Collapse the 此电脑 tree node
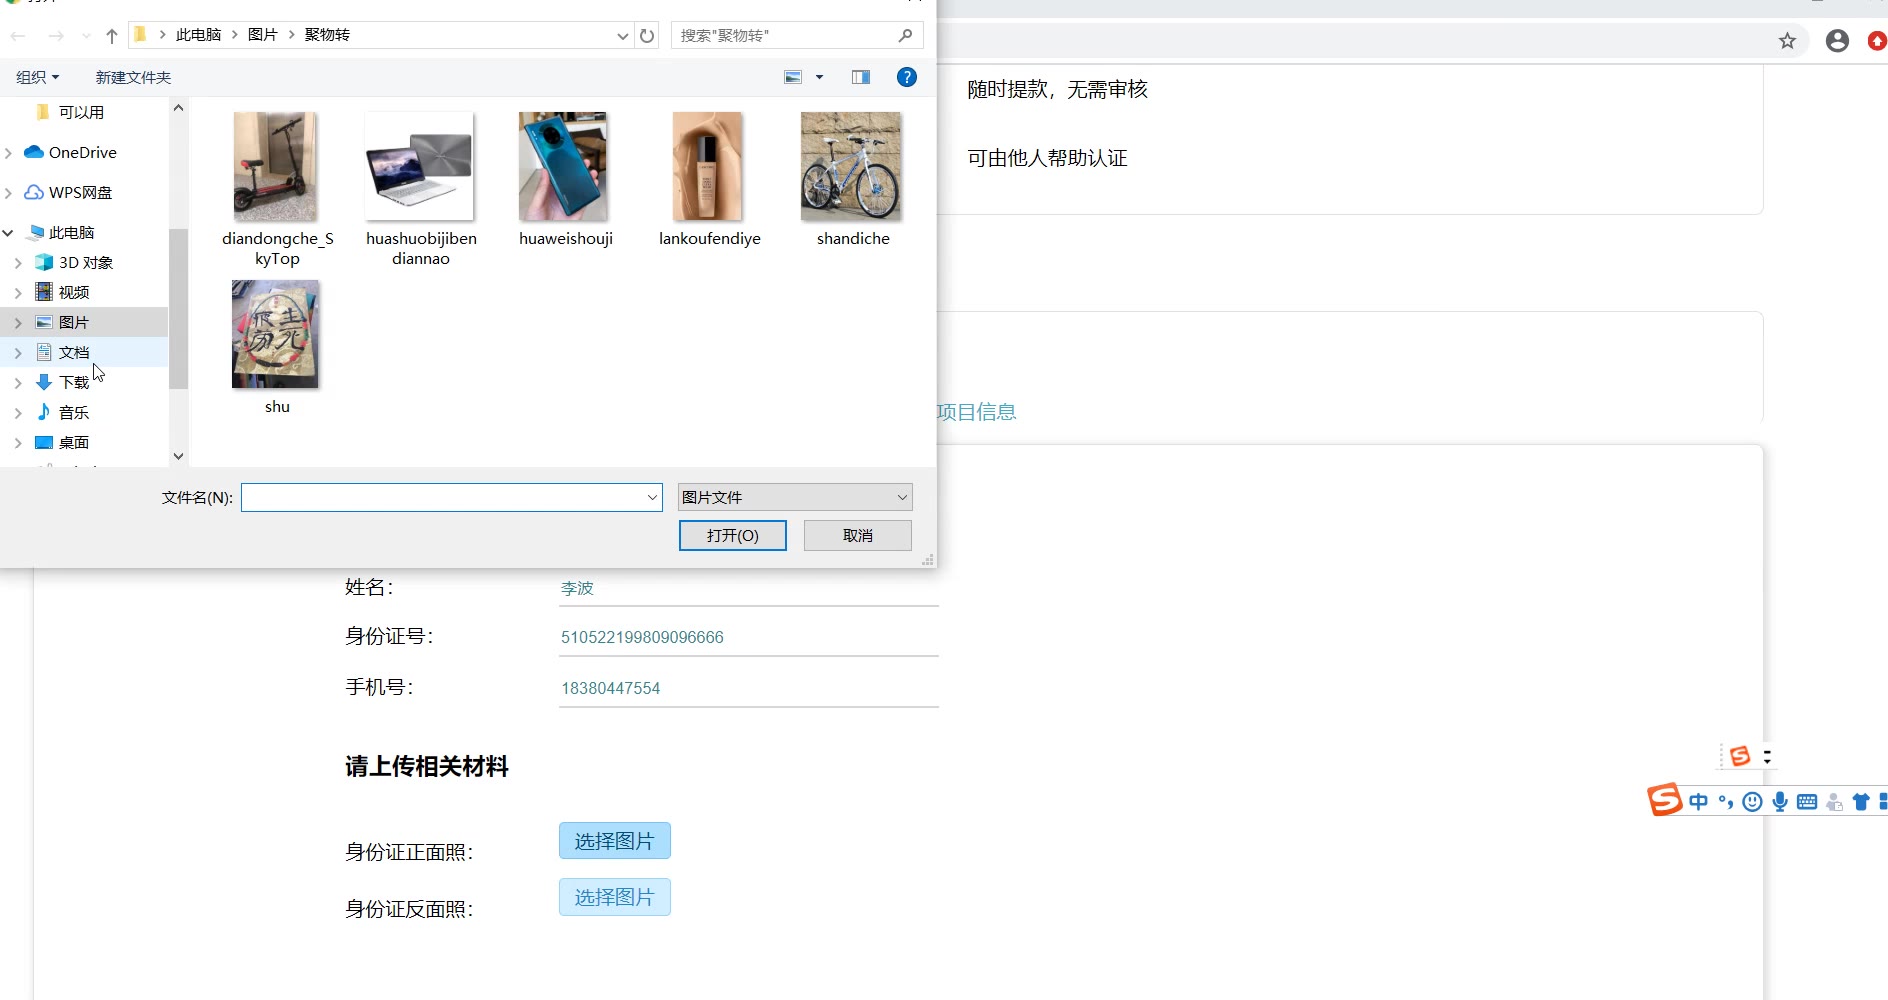This screenshot has height=1000, width=1888. (x=9, y=233)
